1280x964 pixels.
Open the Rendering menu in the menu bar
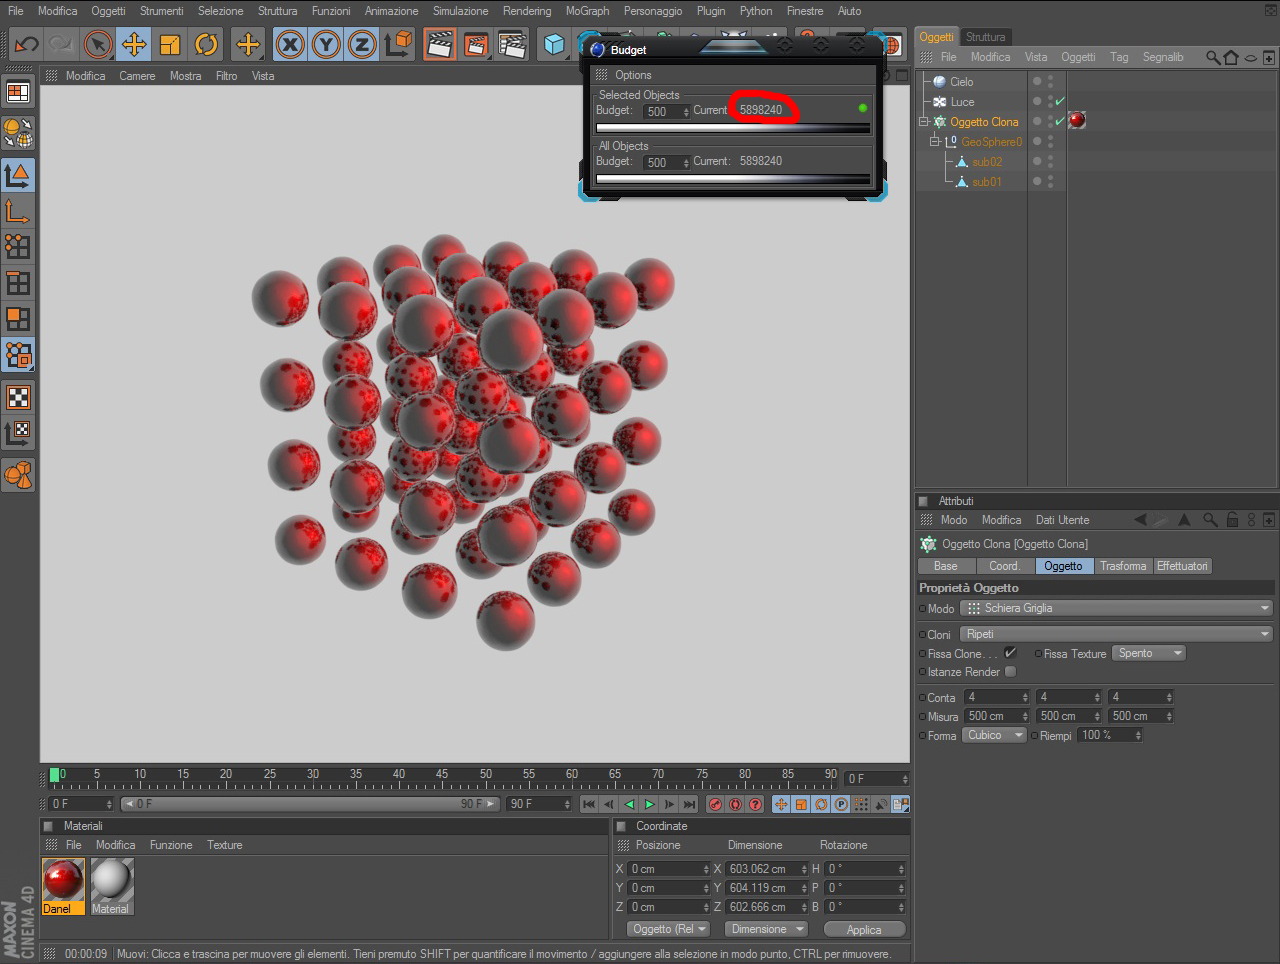pos(527,11)
